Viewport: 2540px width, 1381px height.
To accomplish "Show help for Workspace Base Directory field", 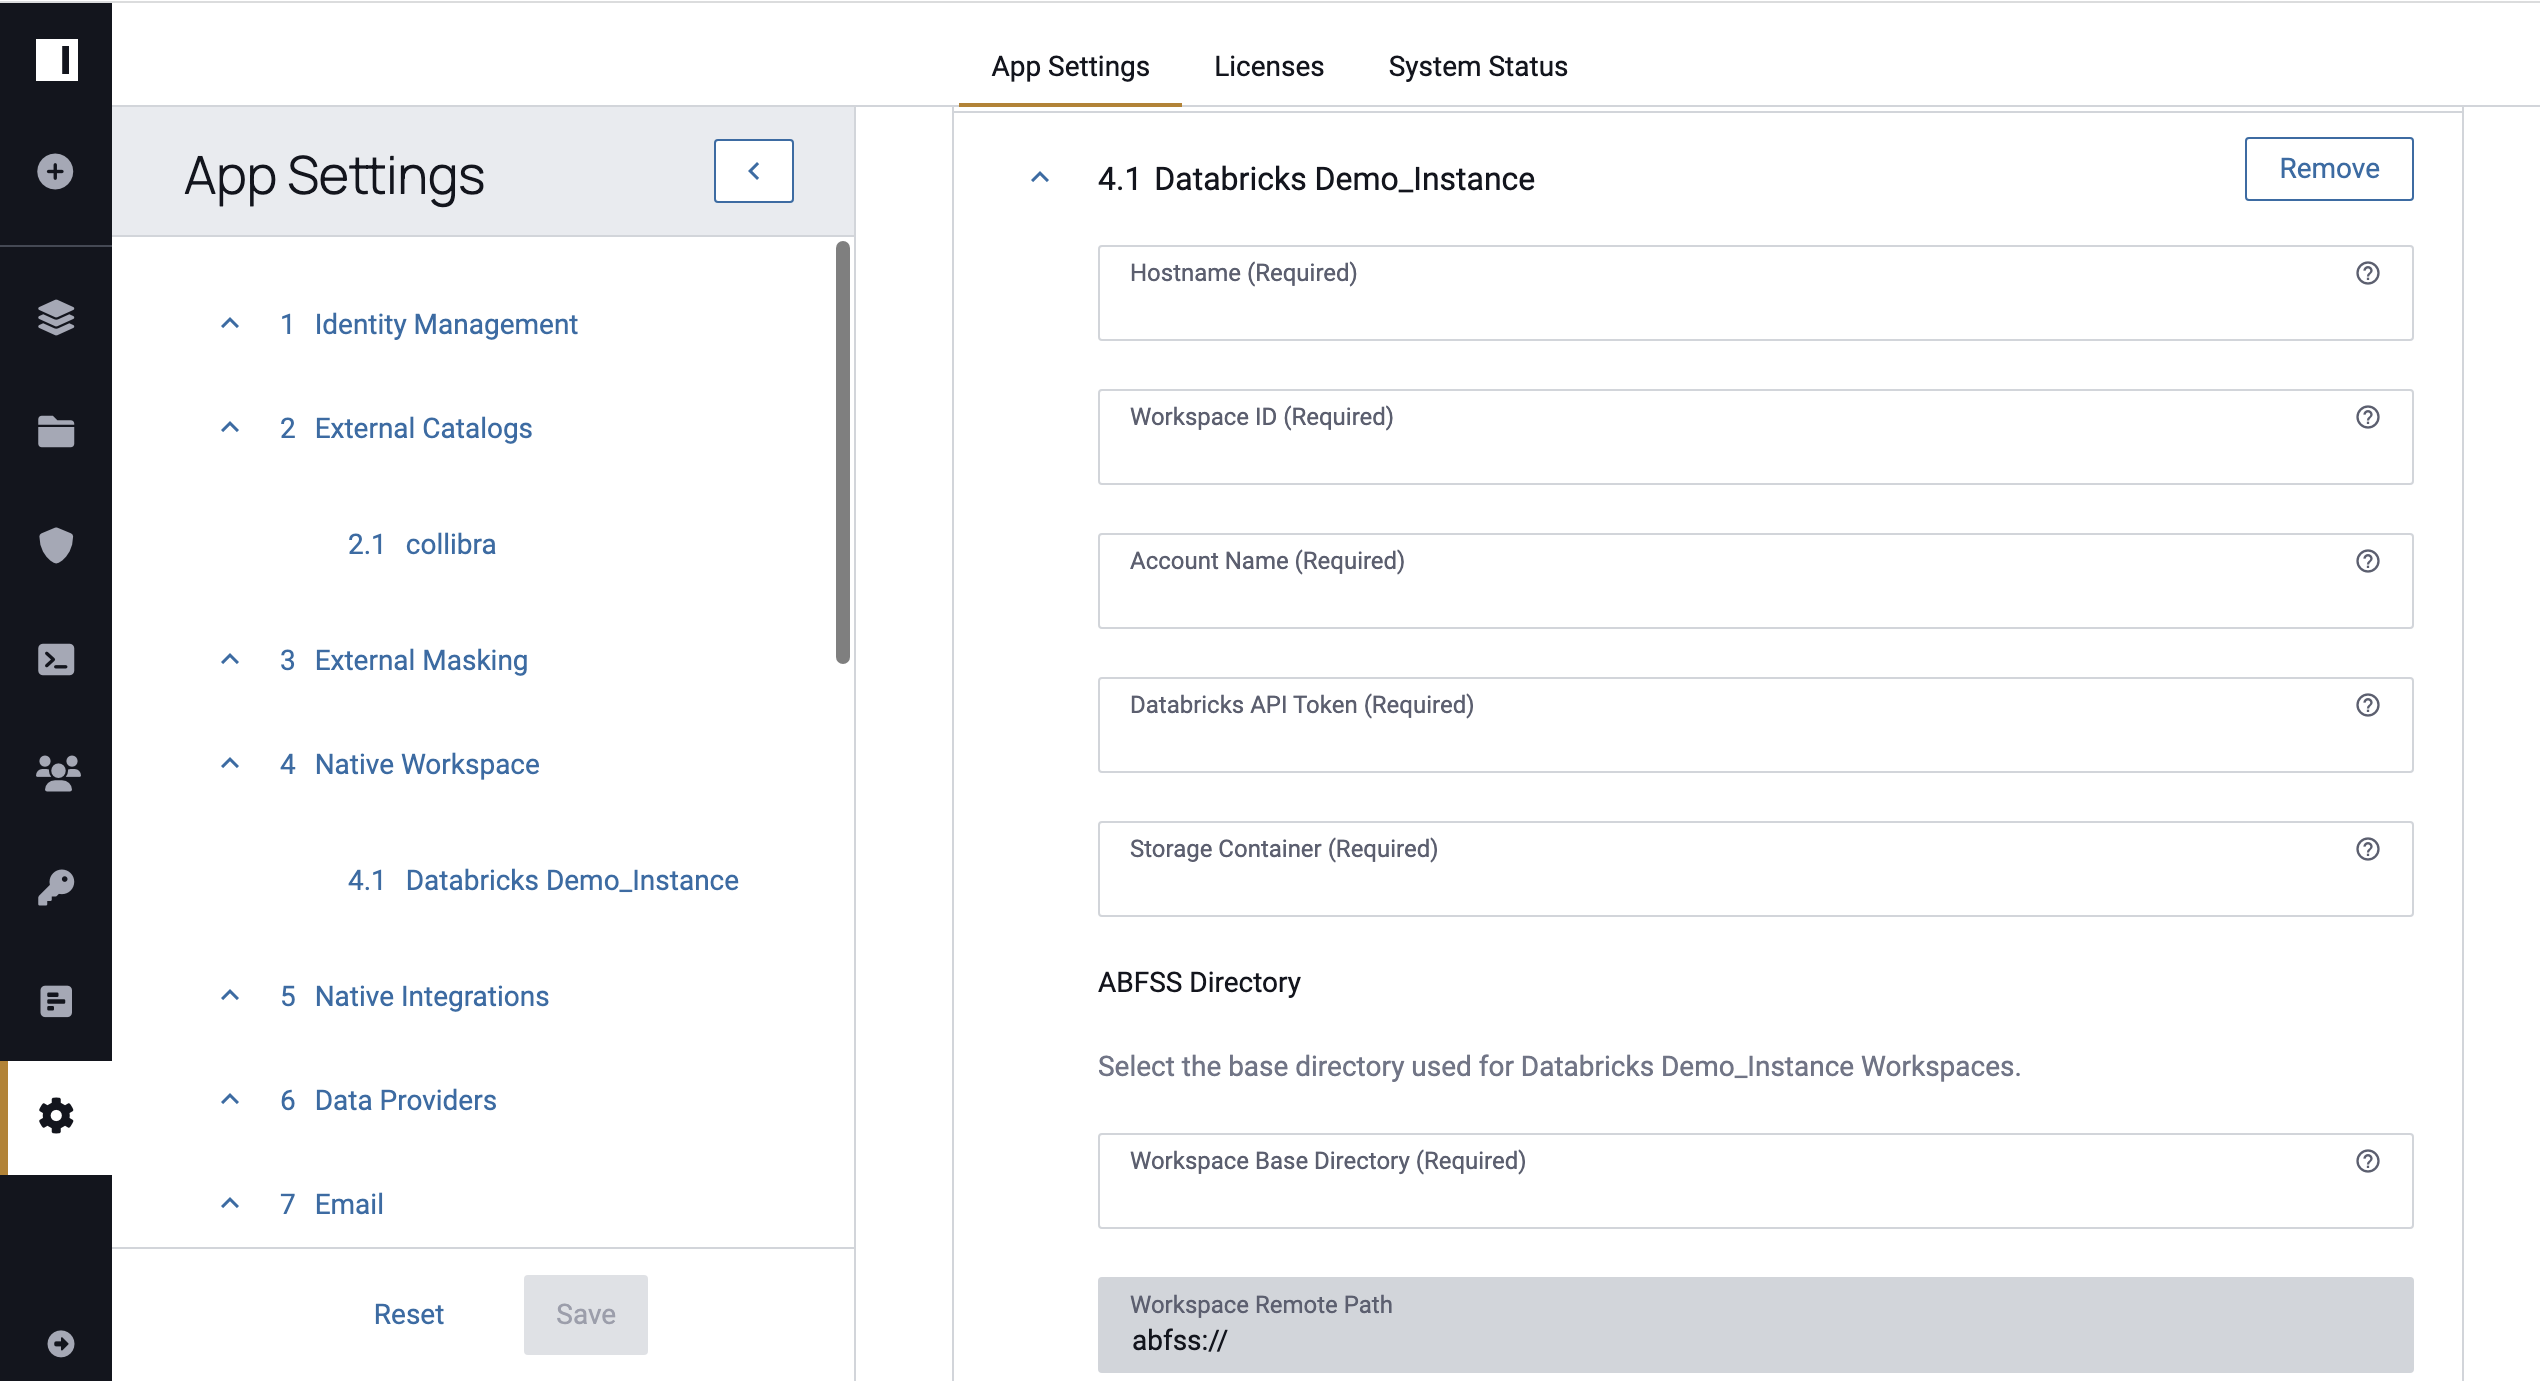I will [2368, 1161].
